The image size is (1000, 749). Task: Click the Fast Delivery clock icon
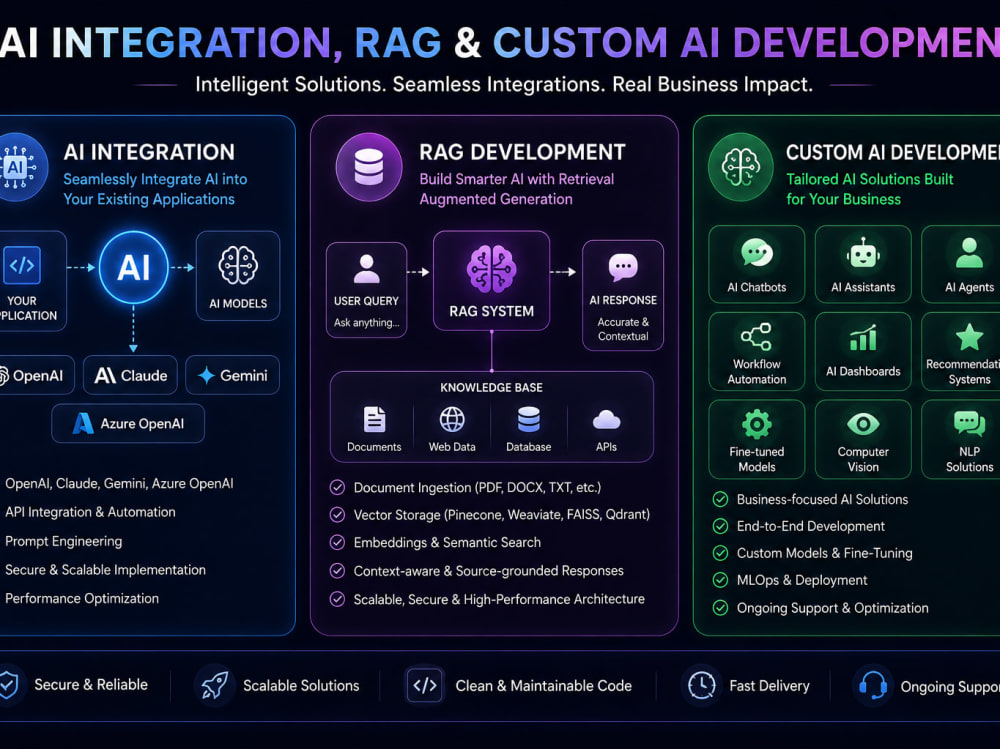[x=702, y=686]
